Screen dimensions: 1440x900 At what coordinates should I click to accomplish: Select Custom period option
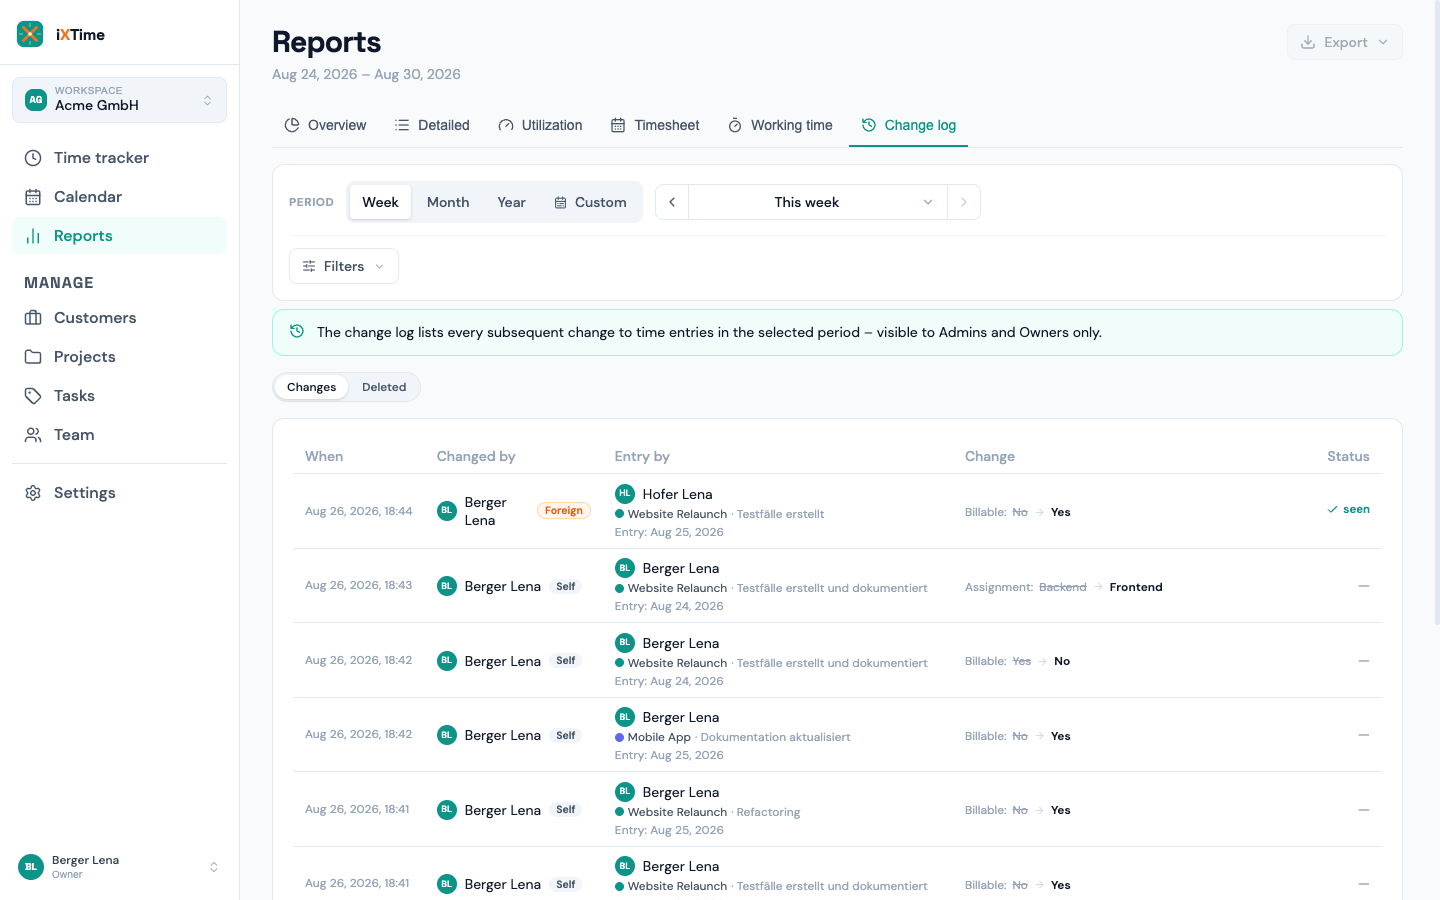[590, 202]
